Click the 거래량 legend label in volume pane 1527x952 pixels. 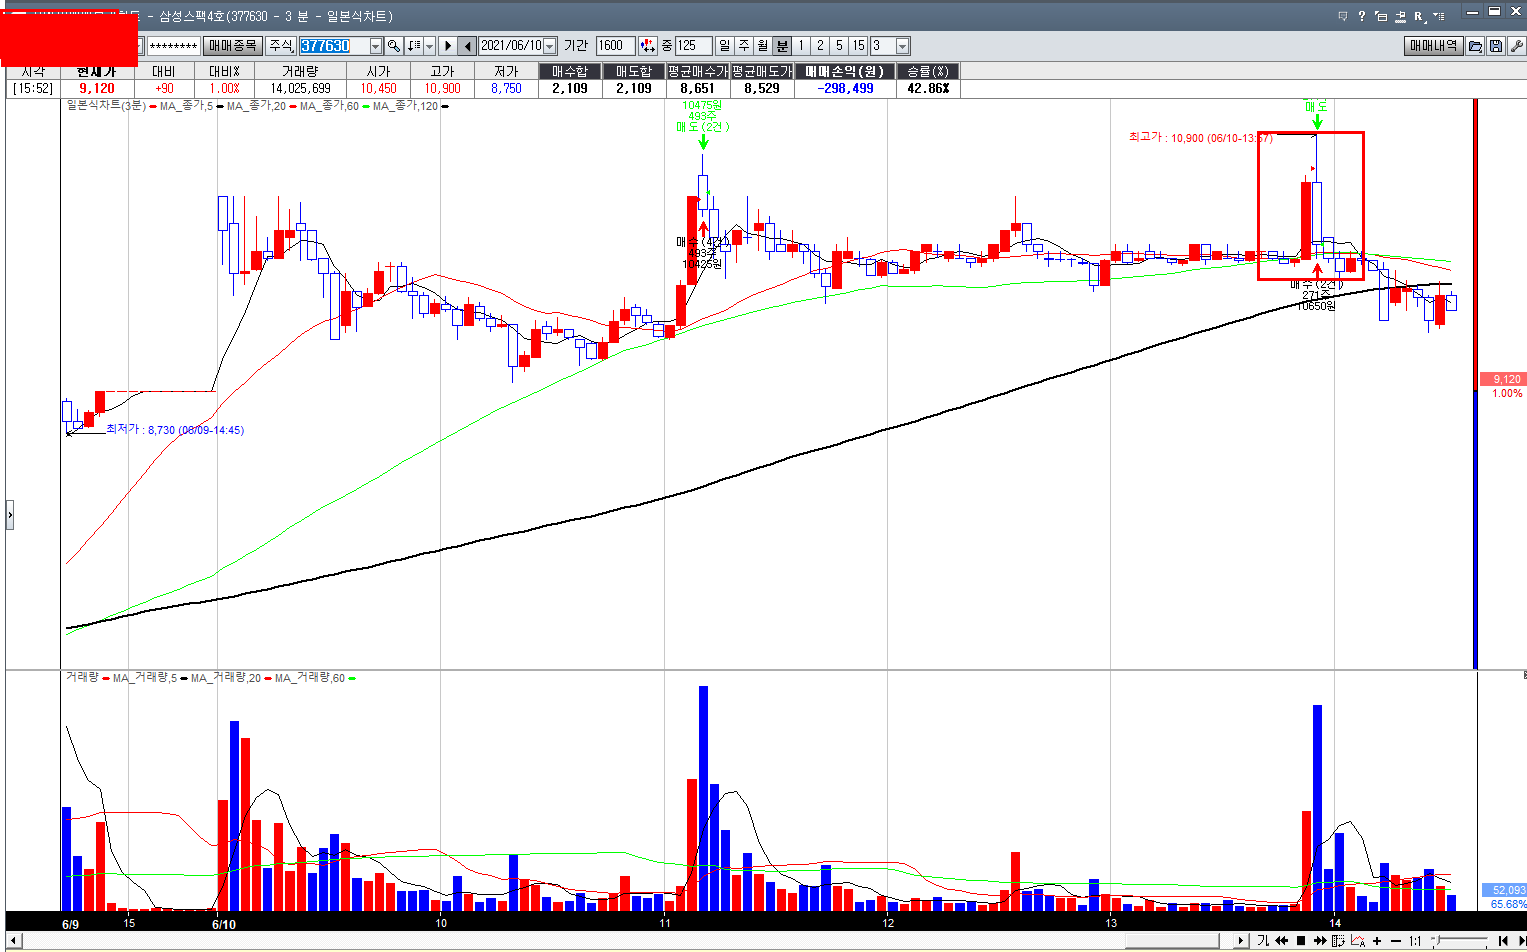pos(82,677)
